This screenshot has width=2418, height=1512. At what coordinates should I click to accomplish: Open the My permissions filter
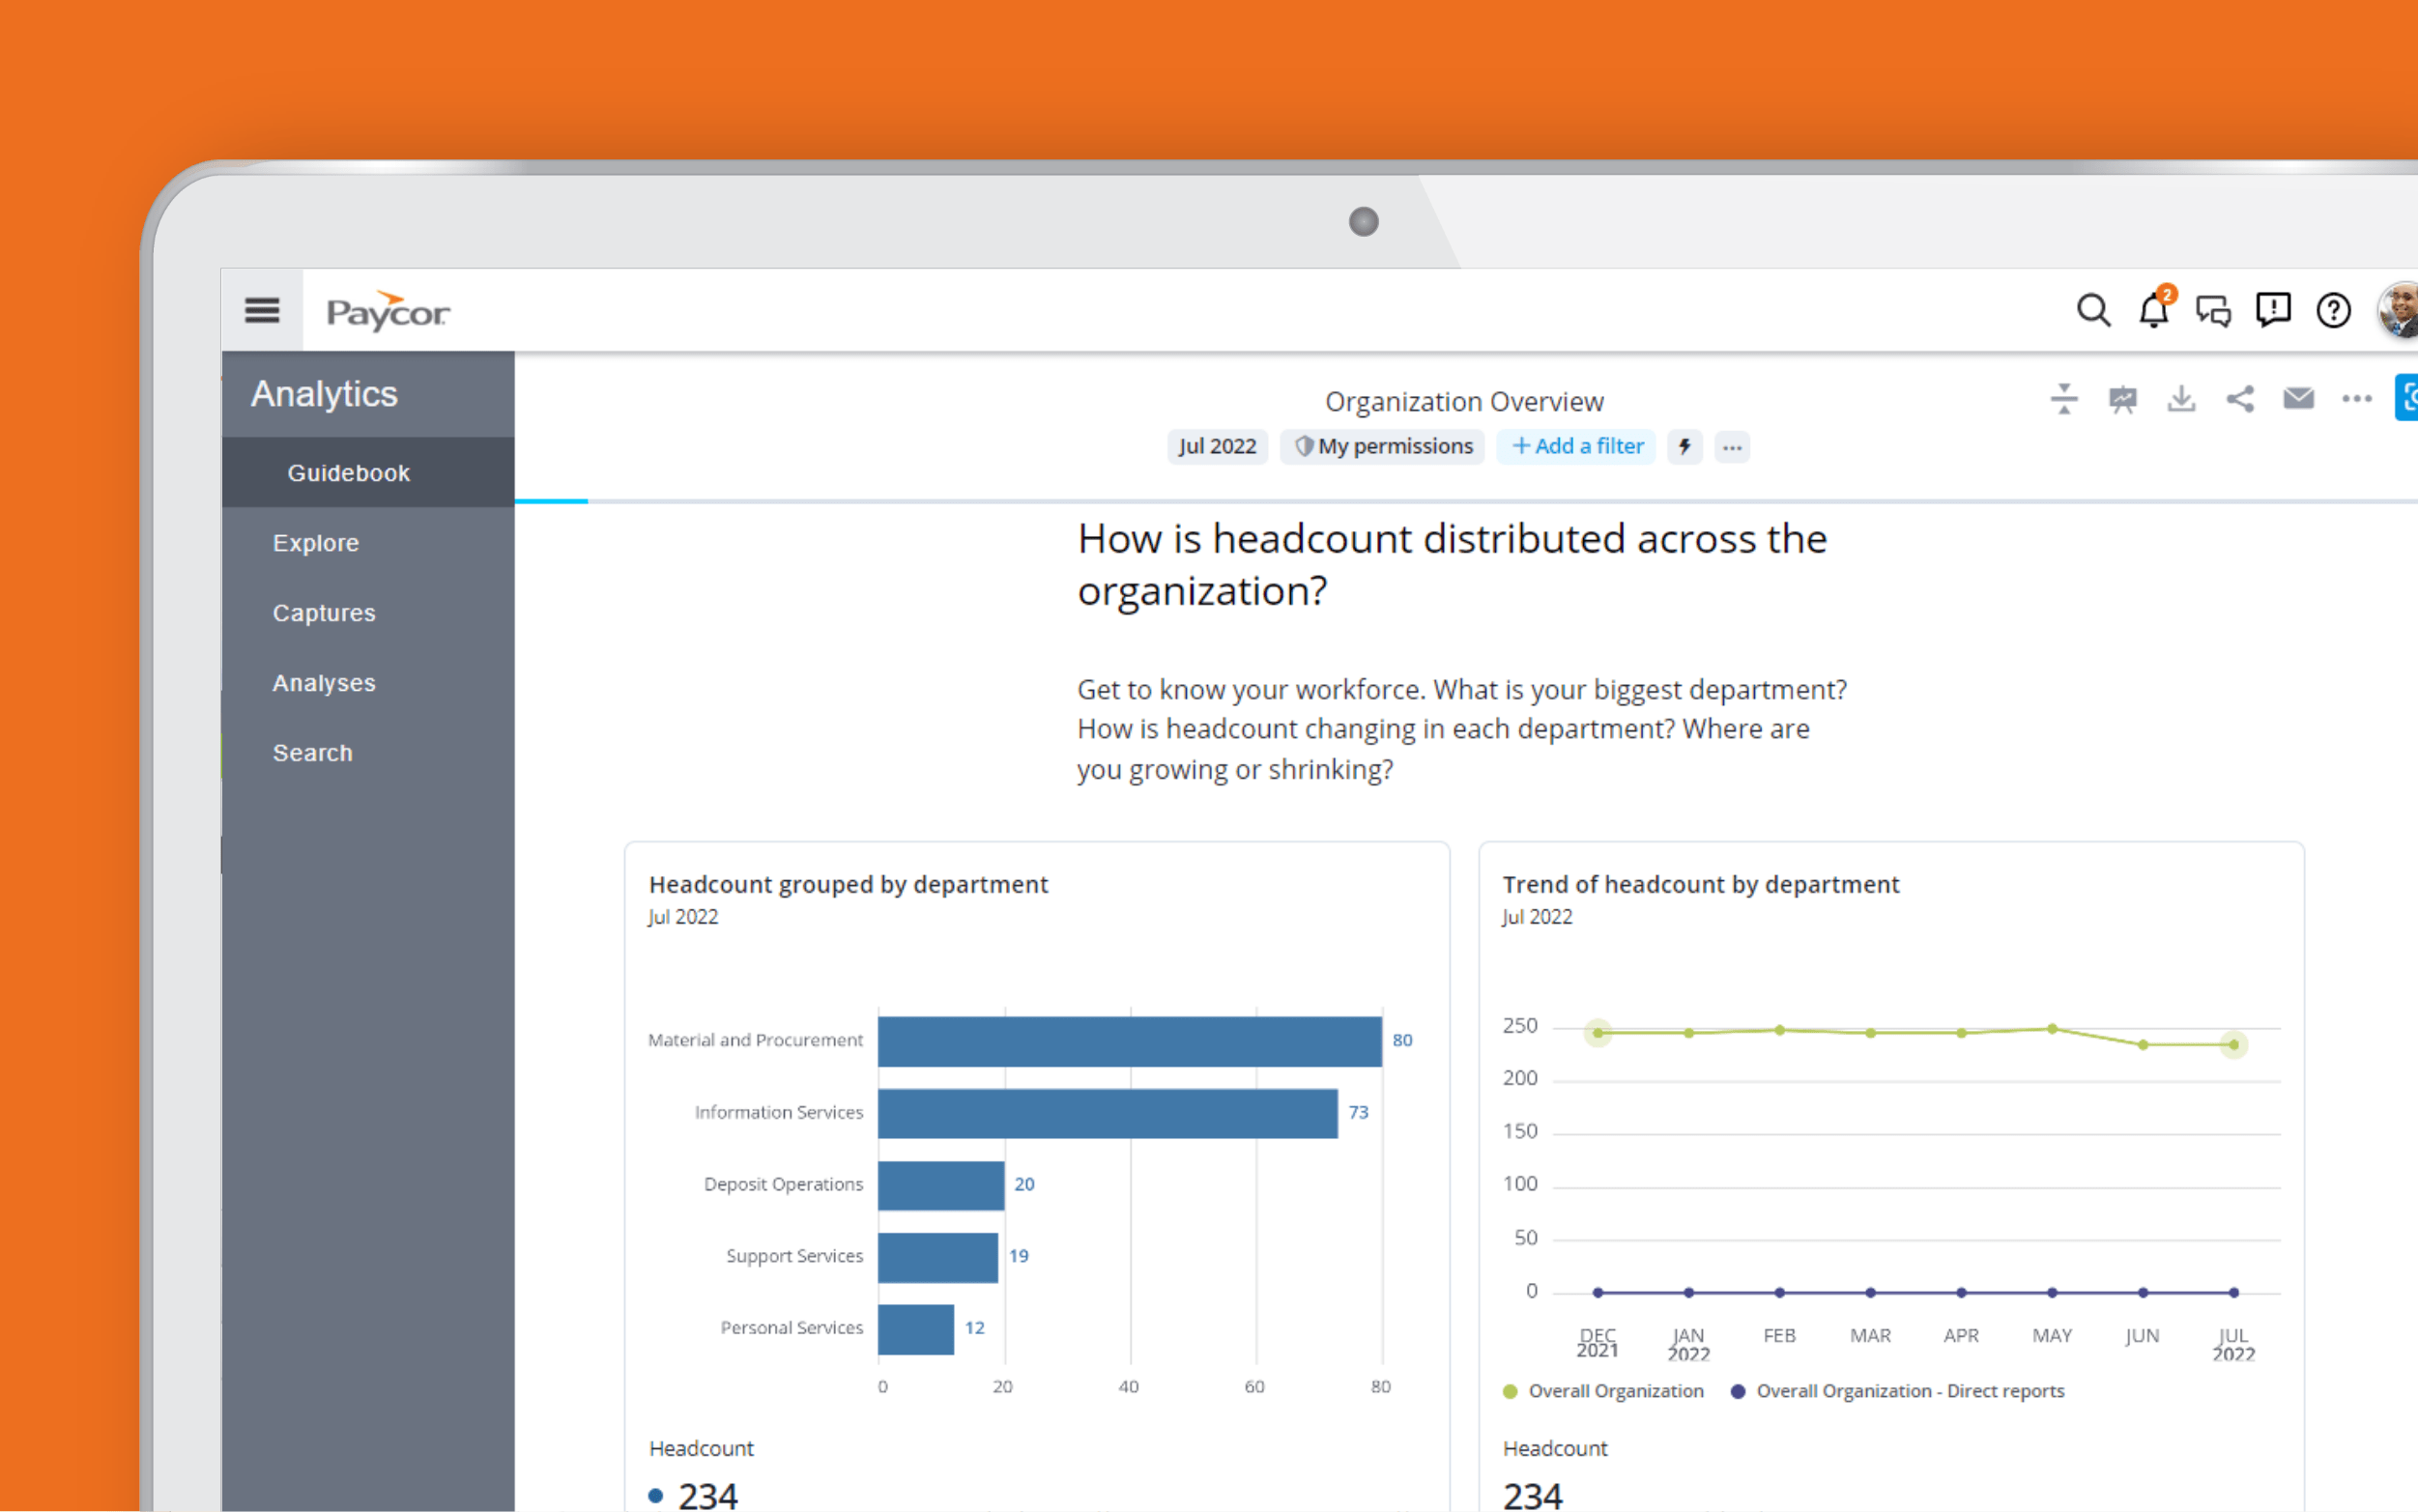point(1383,446)
